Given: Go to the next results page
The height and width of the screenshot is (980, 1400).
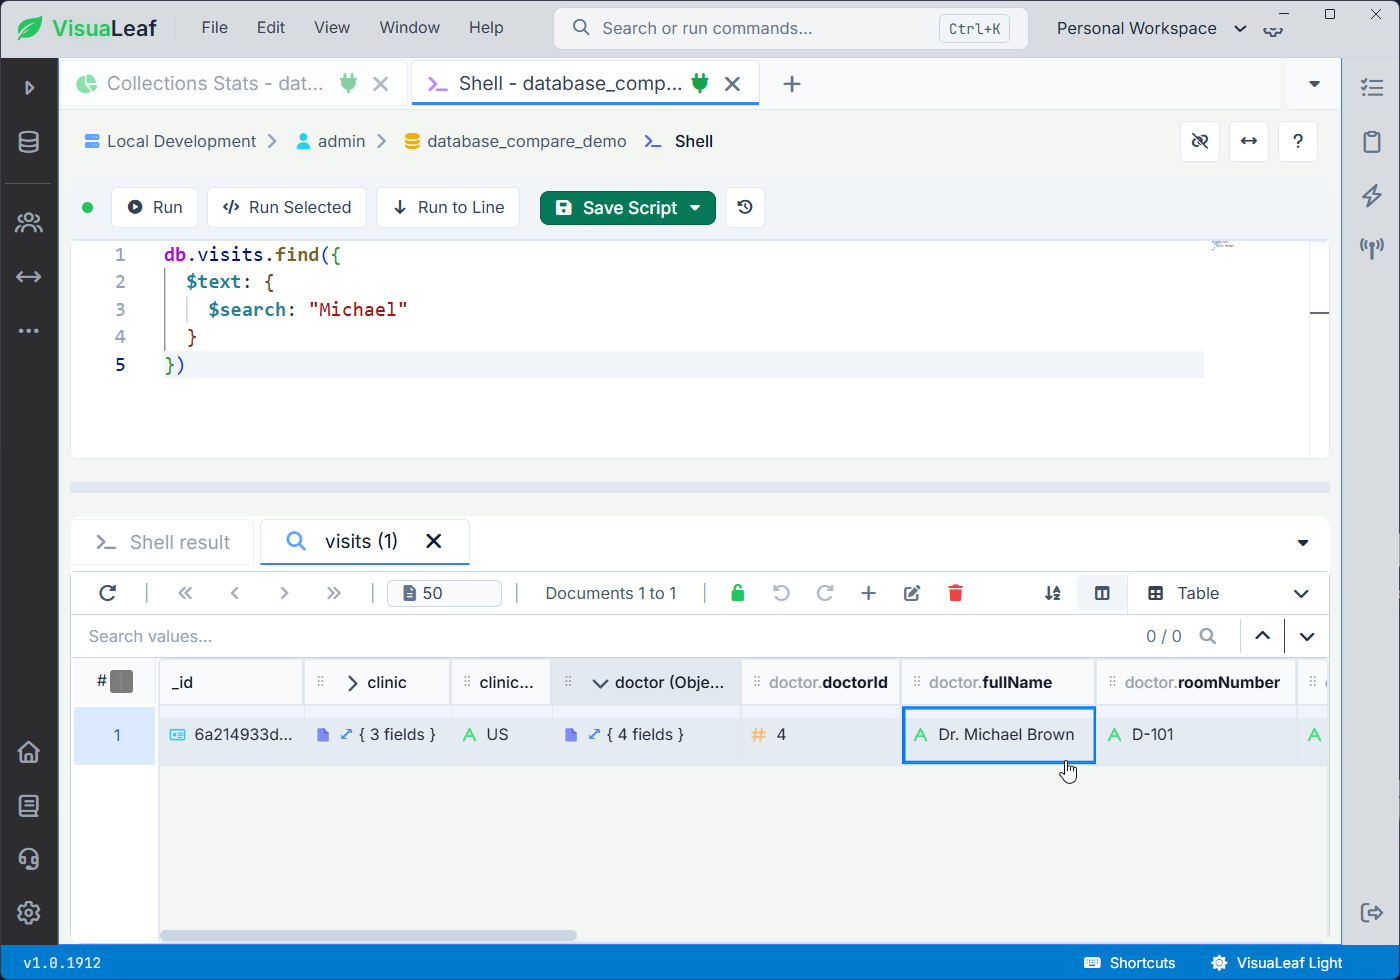Looking at the screenshot, I should [x=284, y=593].
